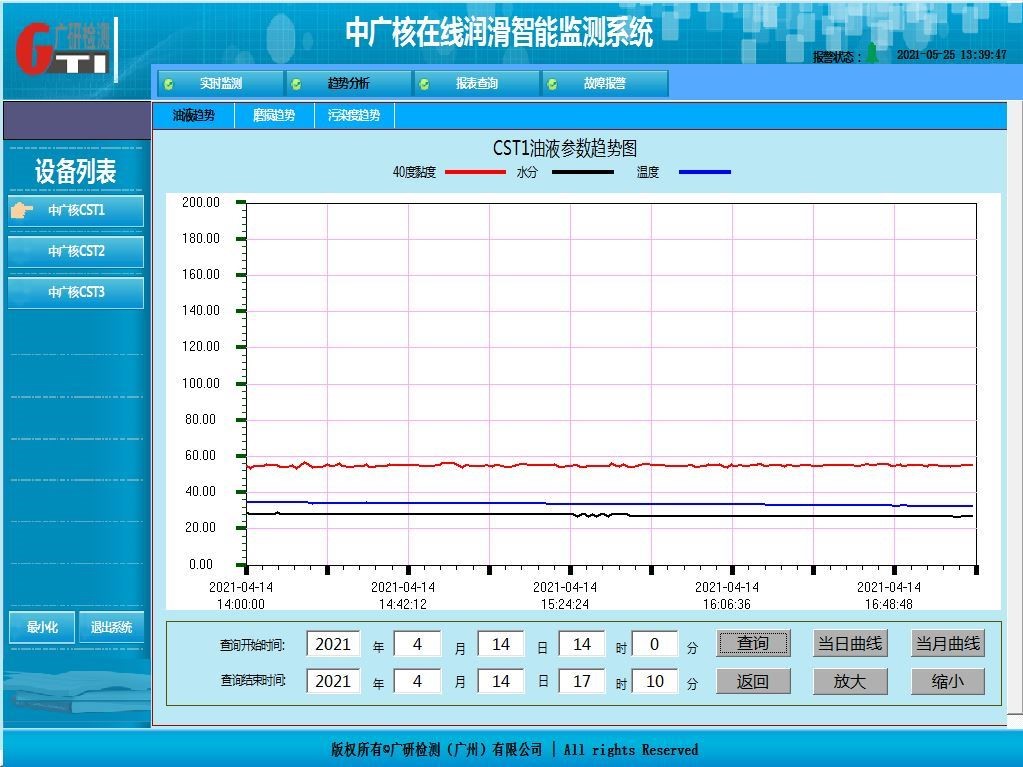Switch to the 油液趋势 tab

tap(194, 115)
